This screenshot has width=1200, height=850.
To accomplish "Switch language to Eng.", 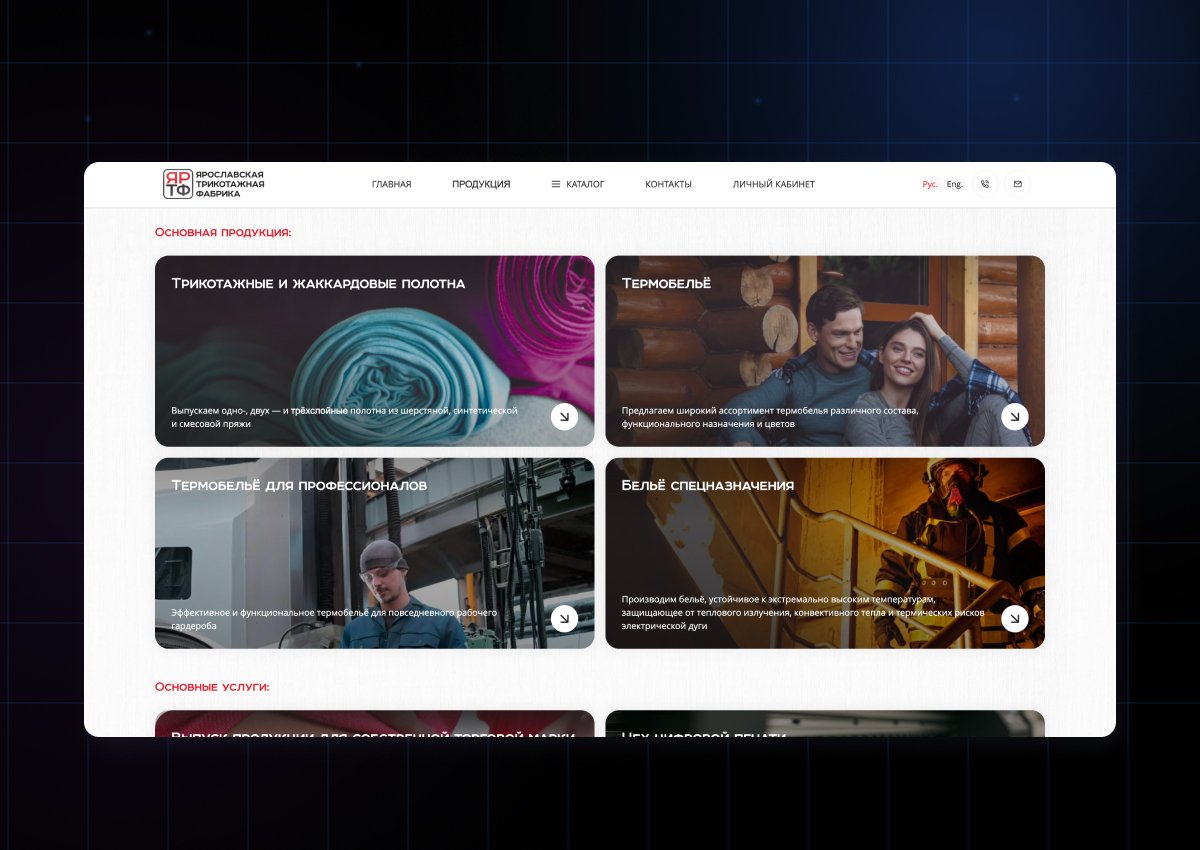I will click(955, 184).
